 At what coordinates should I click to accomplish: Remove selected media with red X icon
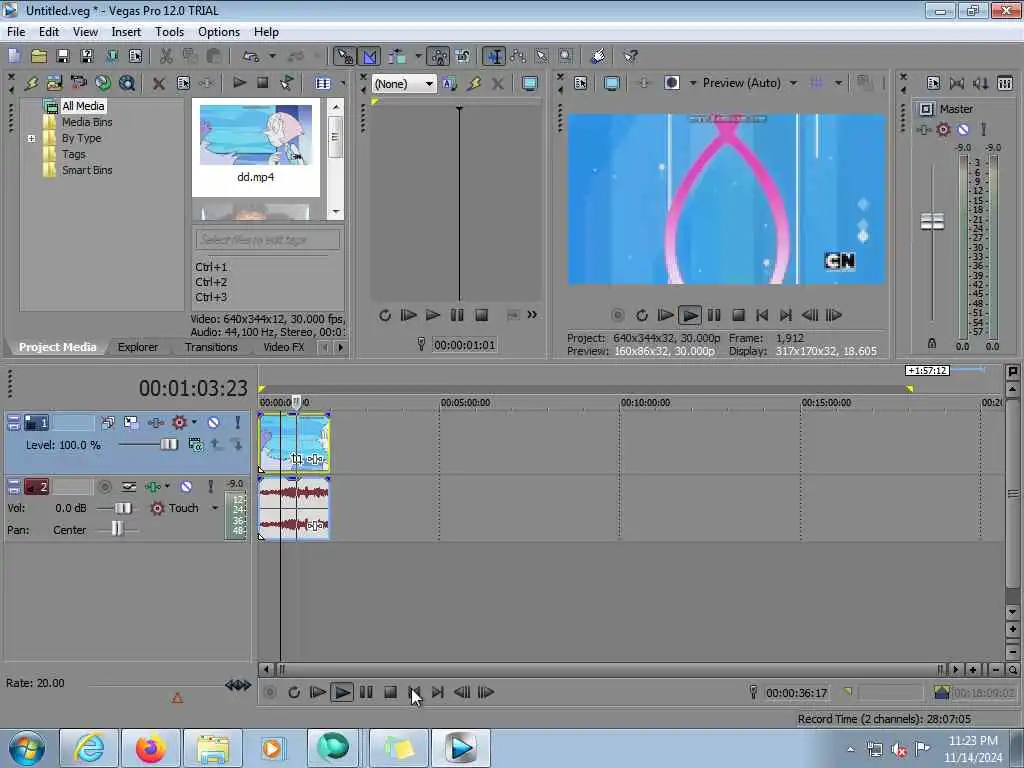pyautogui.click(x=159, y=83)
